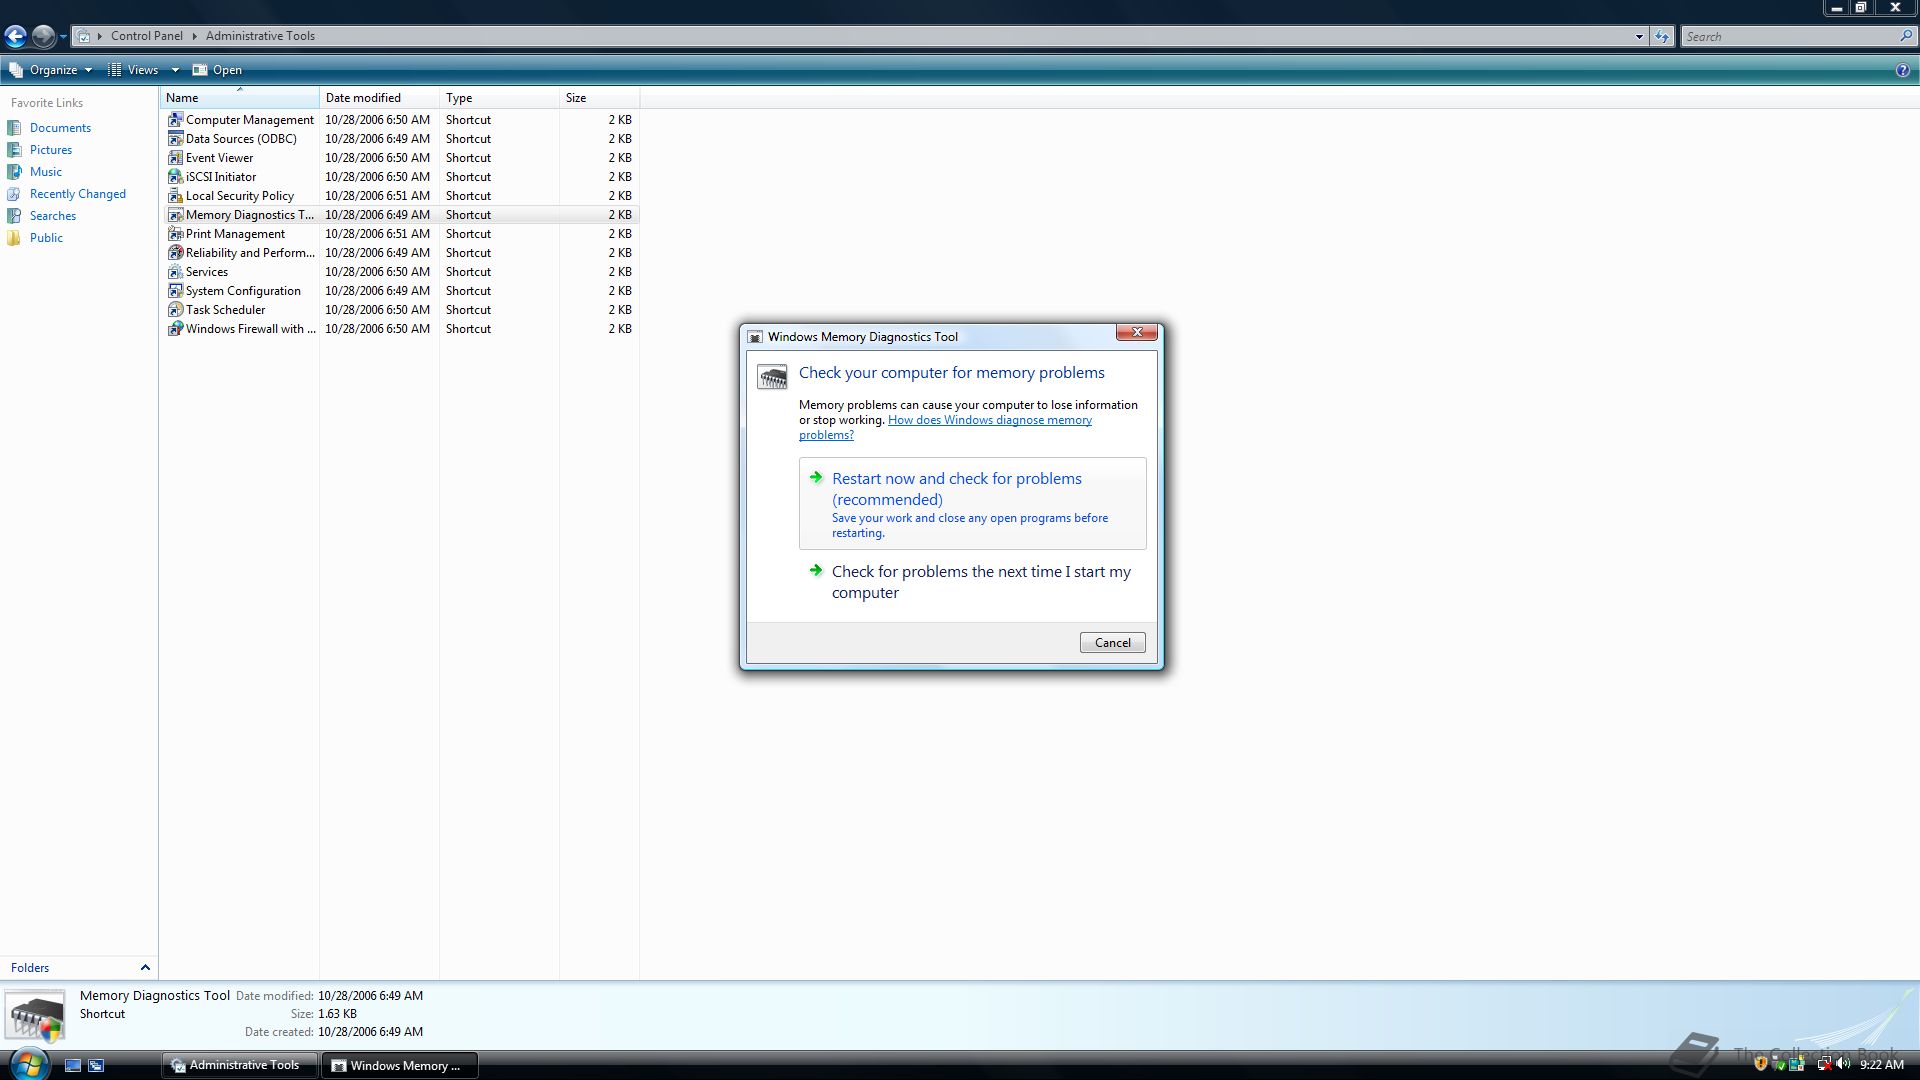
Task: Open Help with the question mark icon
Action: [x=1902, y=70]
